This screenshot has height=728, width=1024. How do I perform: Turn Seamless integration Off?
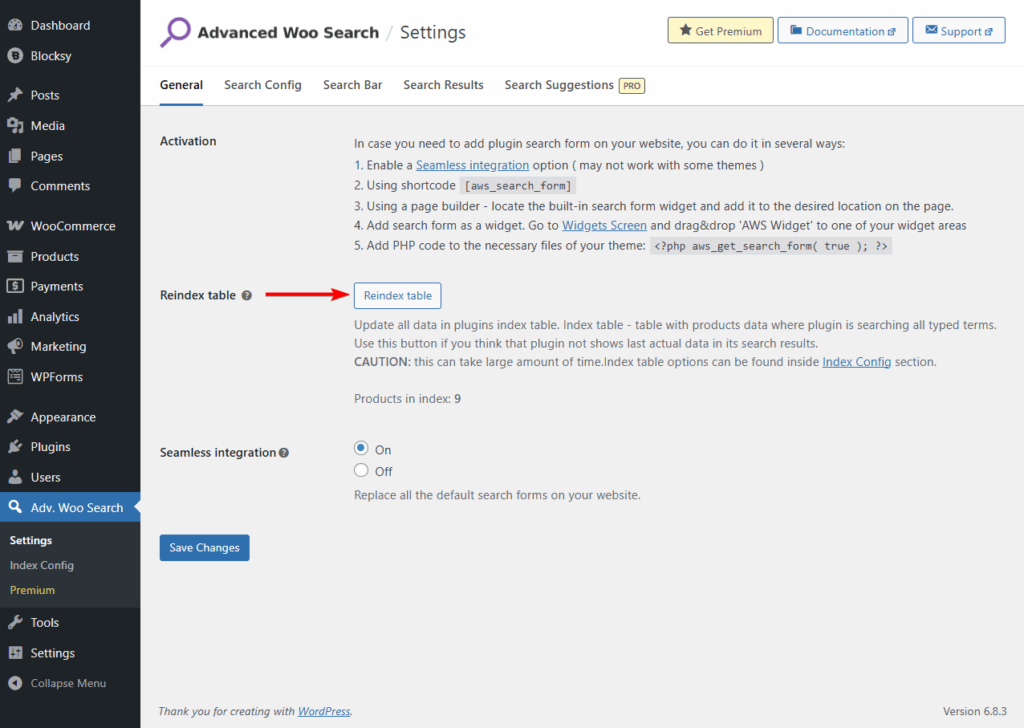[361, 470]
